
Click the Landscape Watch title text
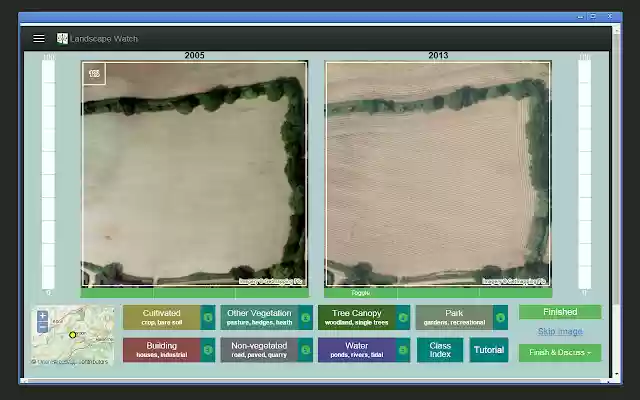(x=104, y=39)
